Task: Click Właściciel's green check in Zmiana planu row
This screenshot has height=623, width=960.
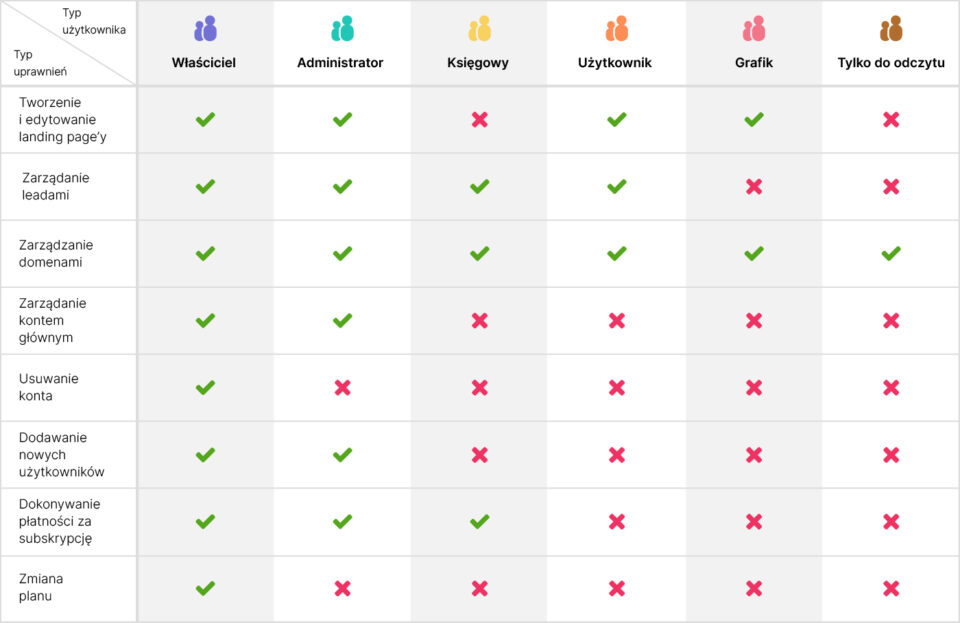Action: click(205, 589)
